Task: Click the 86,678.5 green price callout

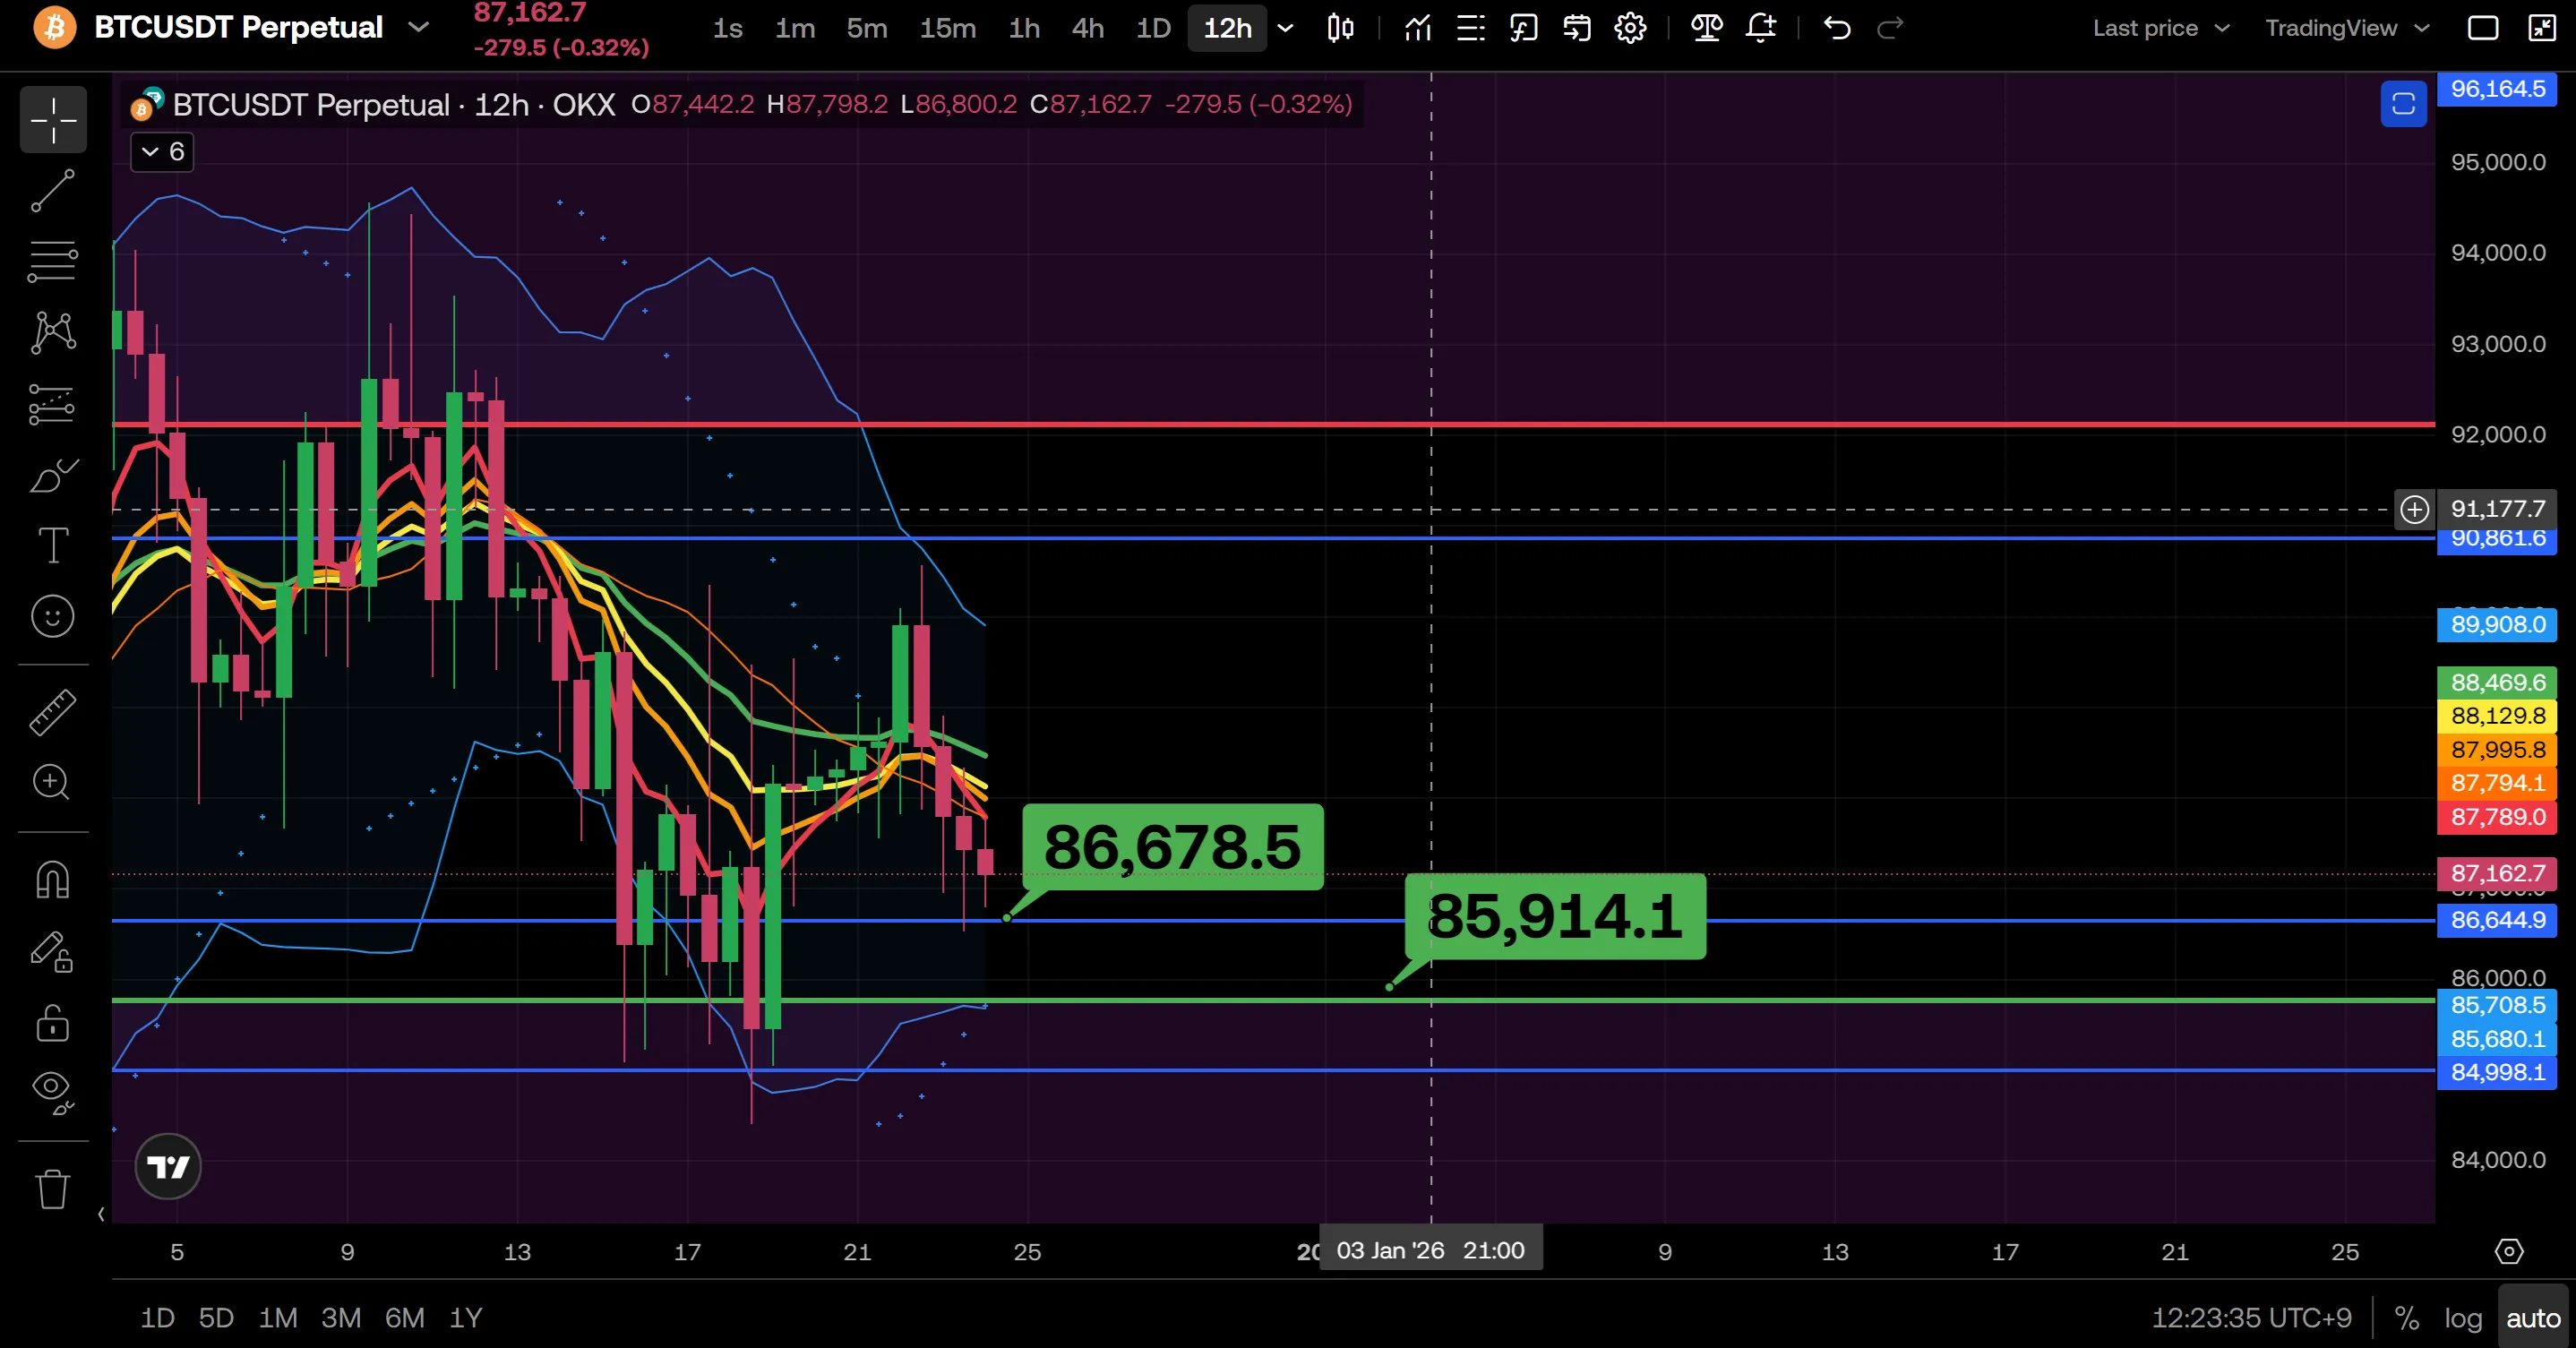Action: tap(1172, 847)
